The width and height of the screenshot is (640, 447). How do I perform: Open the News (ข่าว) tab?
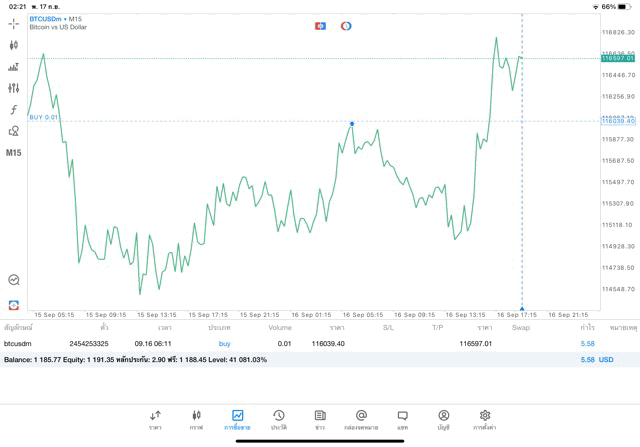pos(319,419)
